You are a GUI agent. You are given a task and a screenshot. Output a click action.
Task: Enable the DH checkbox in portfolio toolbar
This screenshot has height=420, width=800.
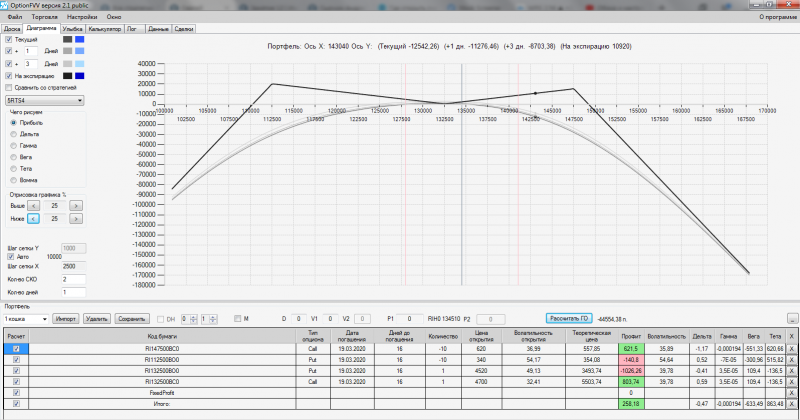pos(160,319)
